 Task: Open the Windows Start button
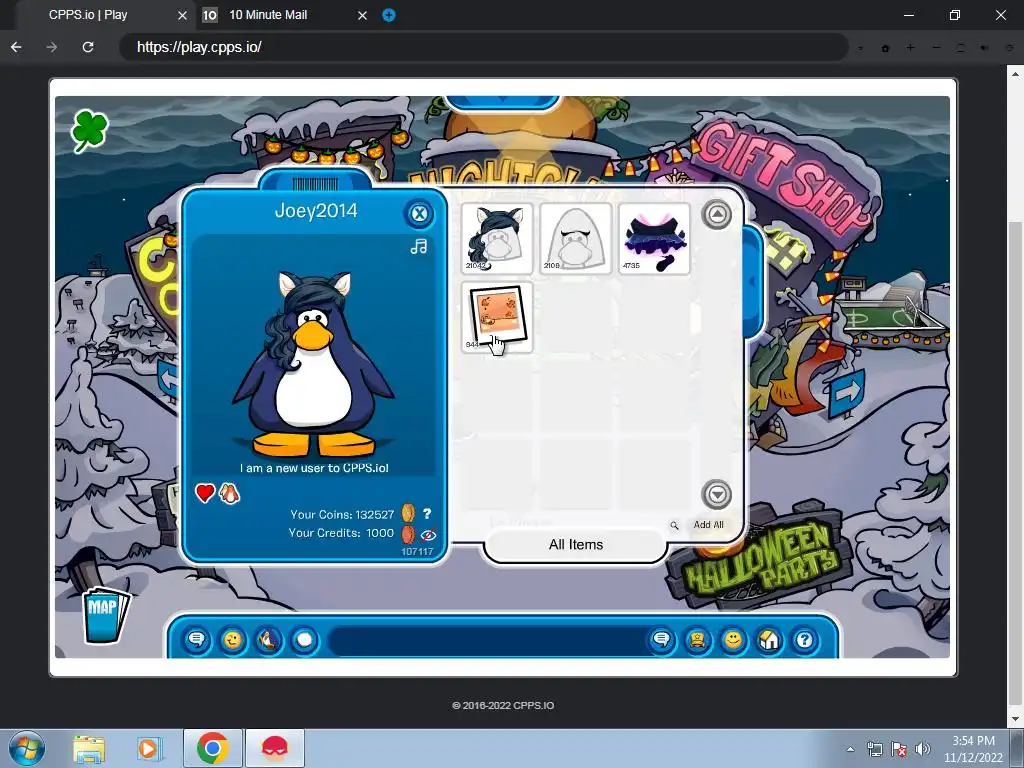point(27,748)
